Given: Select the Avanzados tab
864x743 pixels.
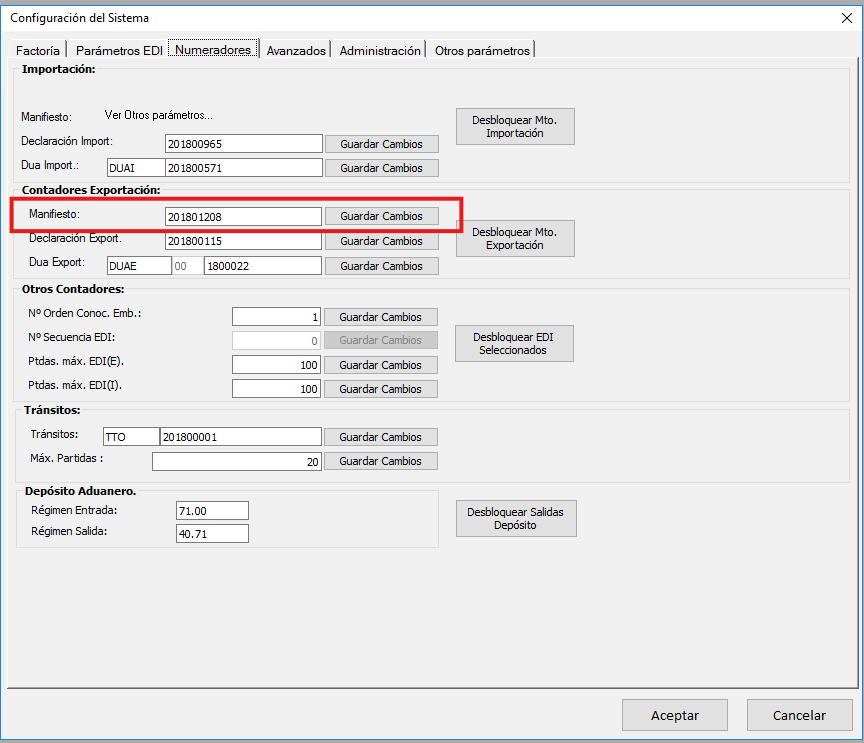Looking at the screenshot, I should [296, 50].
